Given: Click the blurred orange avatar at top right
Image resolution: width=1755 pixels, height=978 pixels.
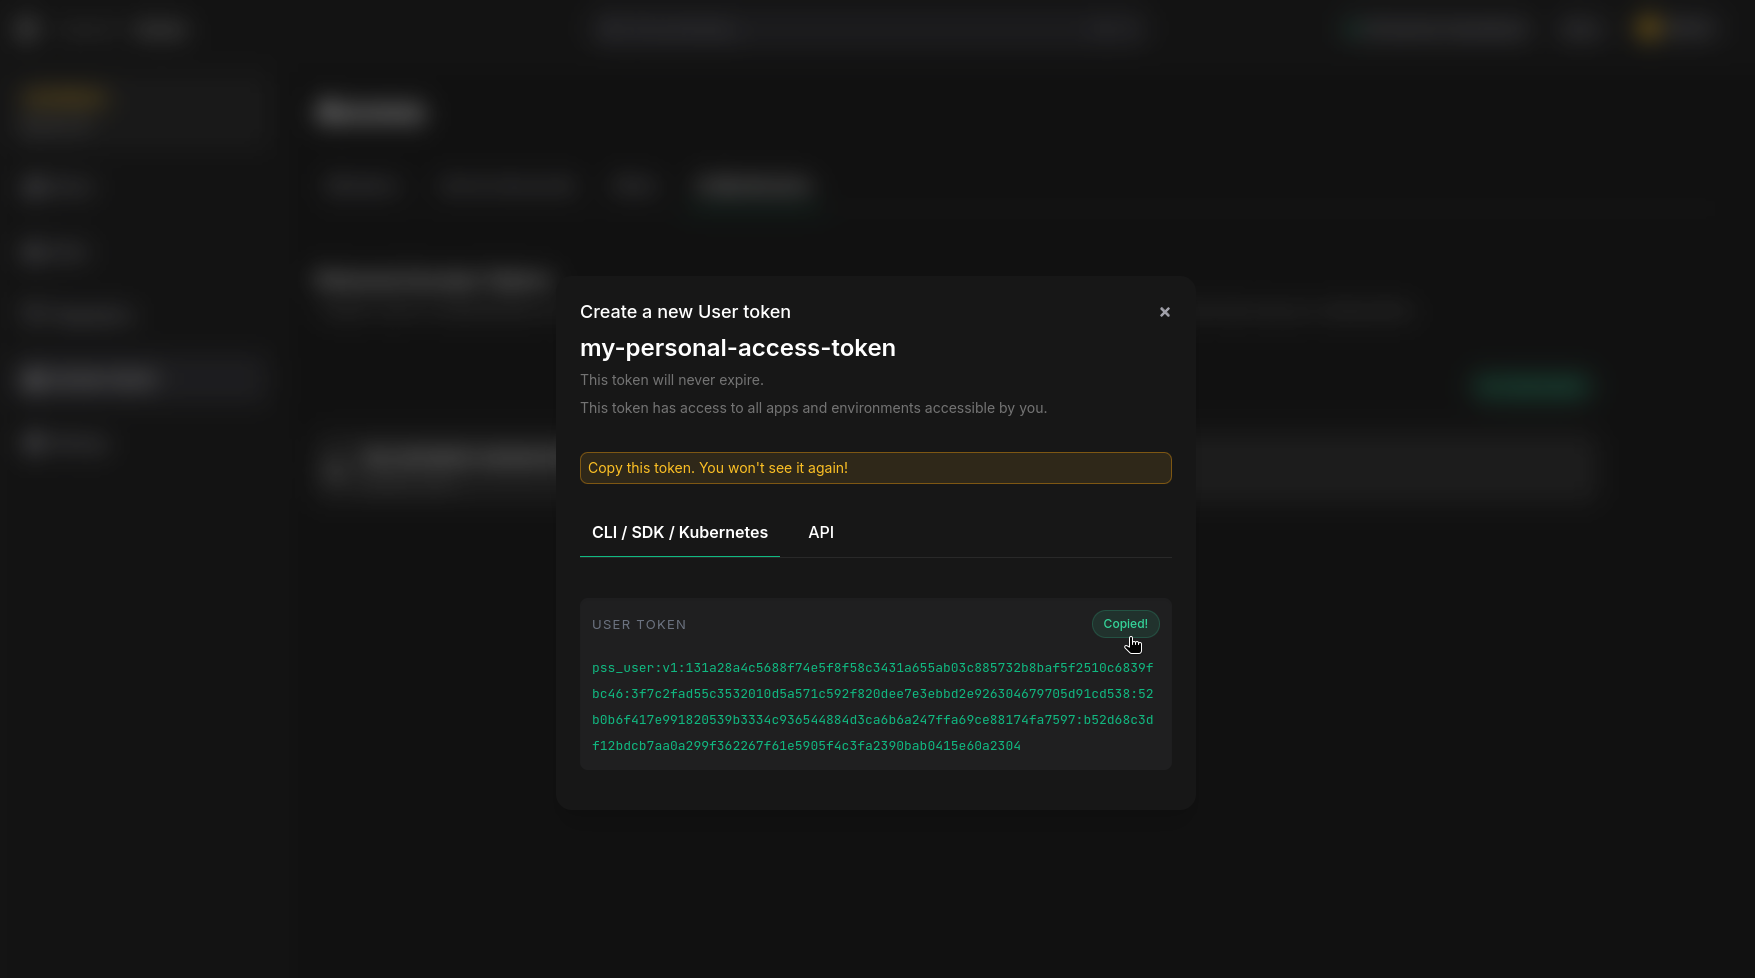Looking at the screenshot, I should click(x=1650, y=29).
